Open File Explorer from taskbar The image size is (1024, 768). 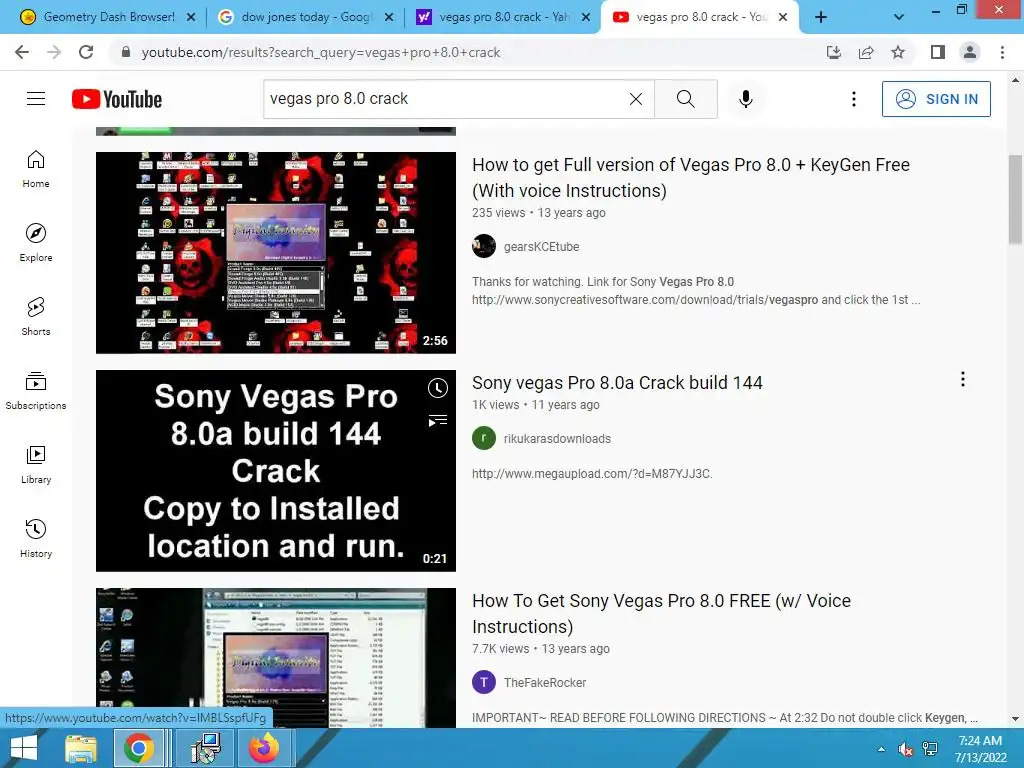80,748
